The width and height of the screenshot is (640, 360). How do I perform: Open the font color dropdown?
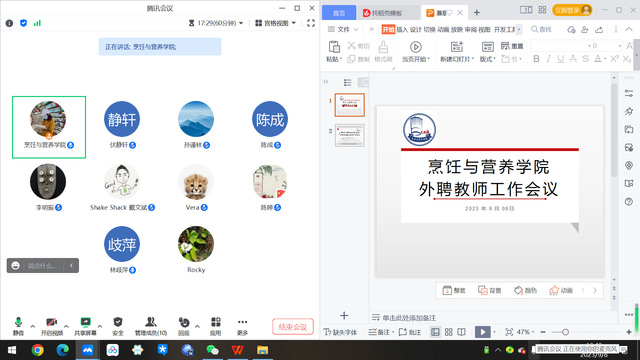coord(605,59)
